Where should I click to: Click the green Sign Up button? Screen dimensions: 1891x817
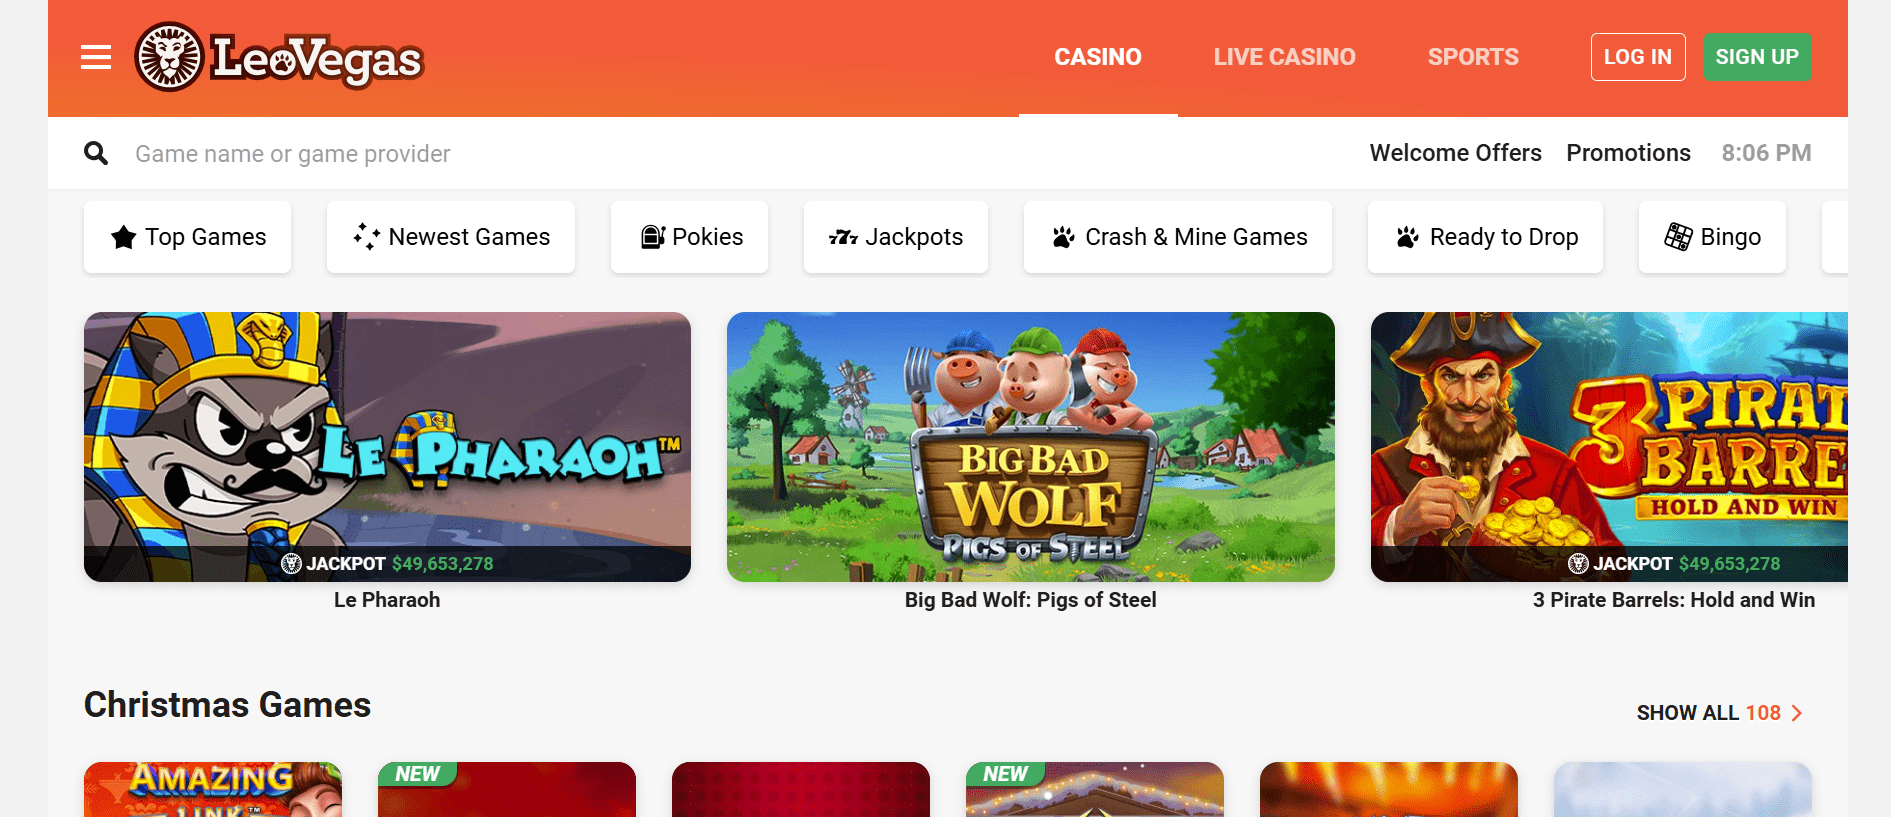pos(1757,57)
